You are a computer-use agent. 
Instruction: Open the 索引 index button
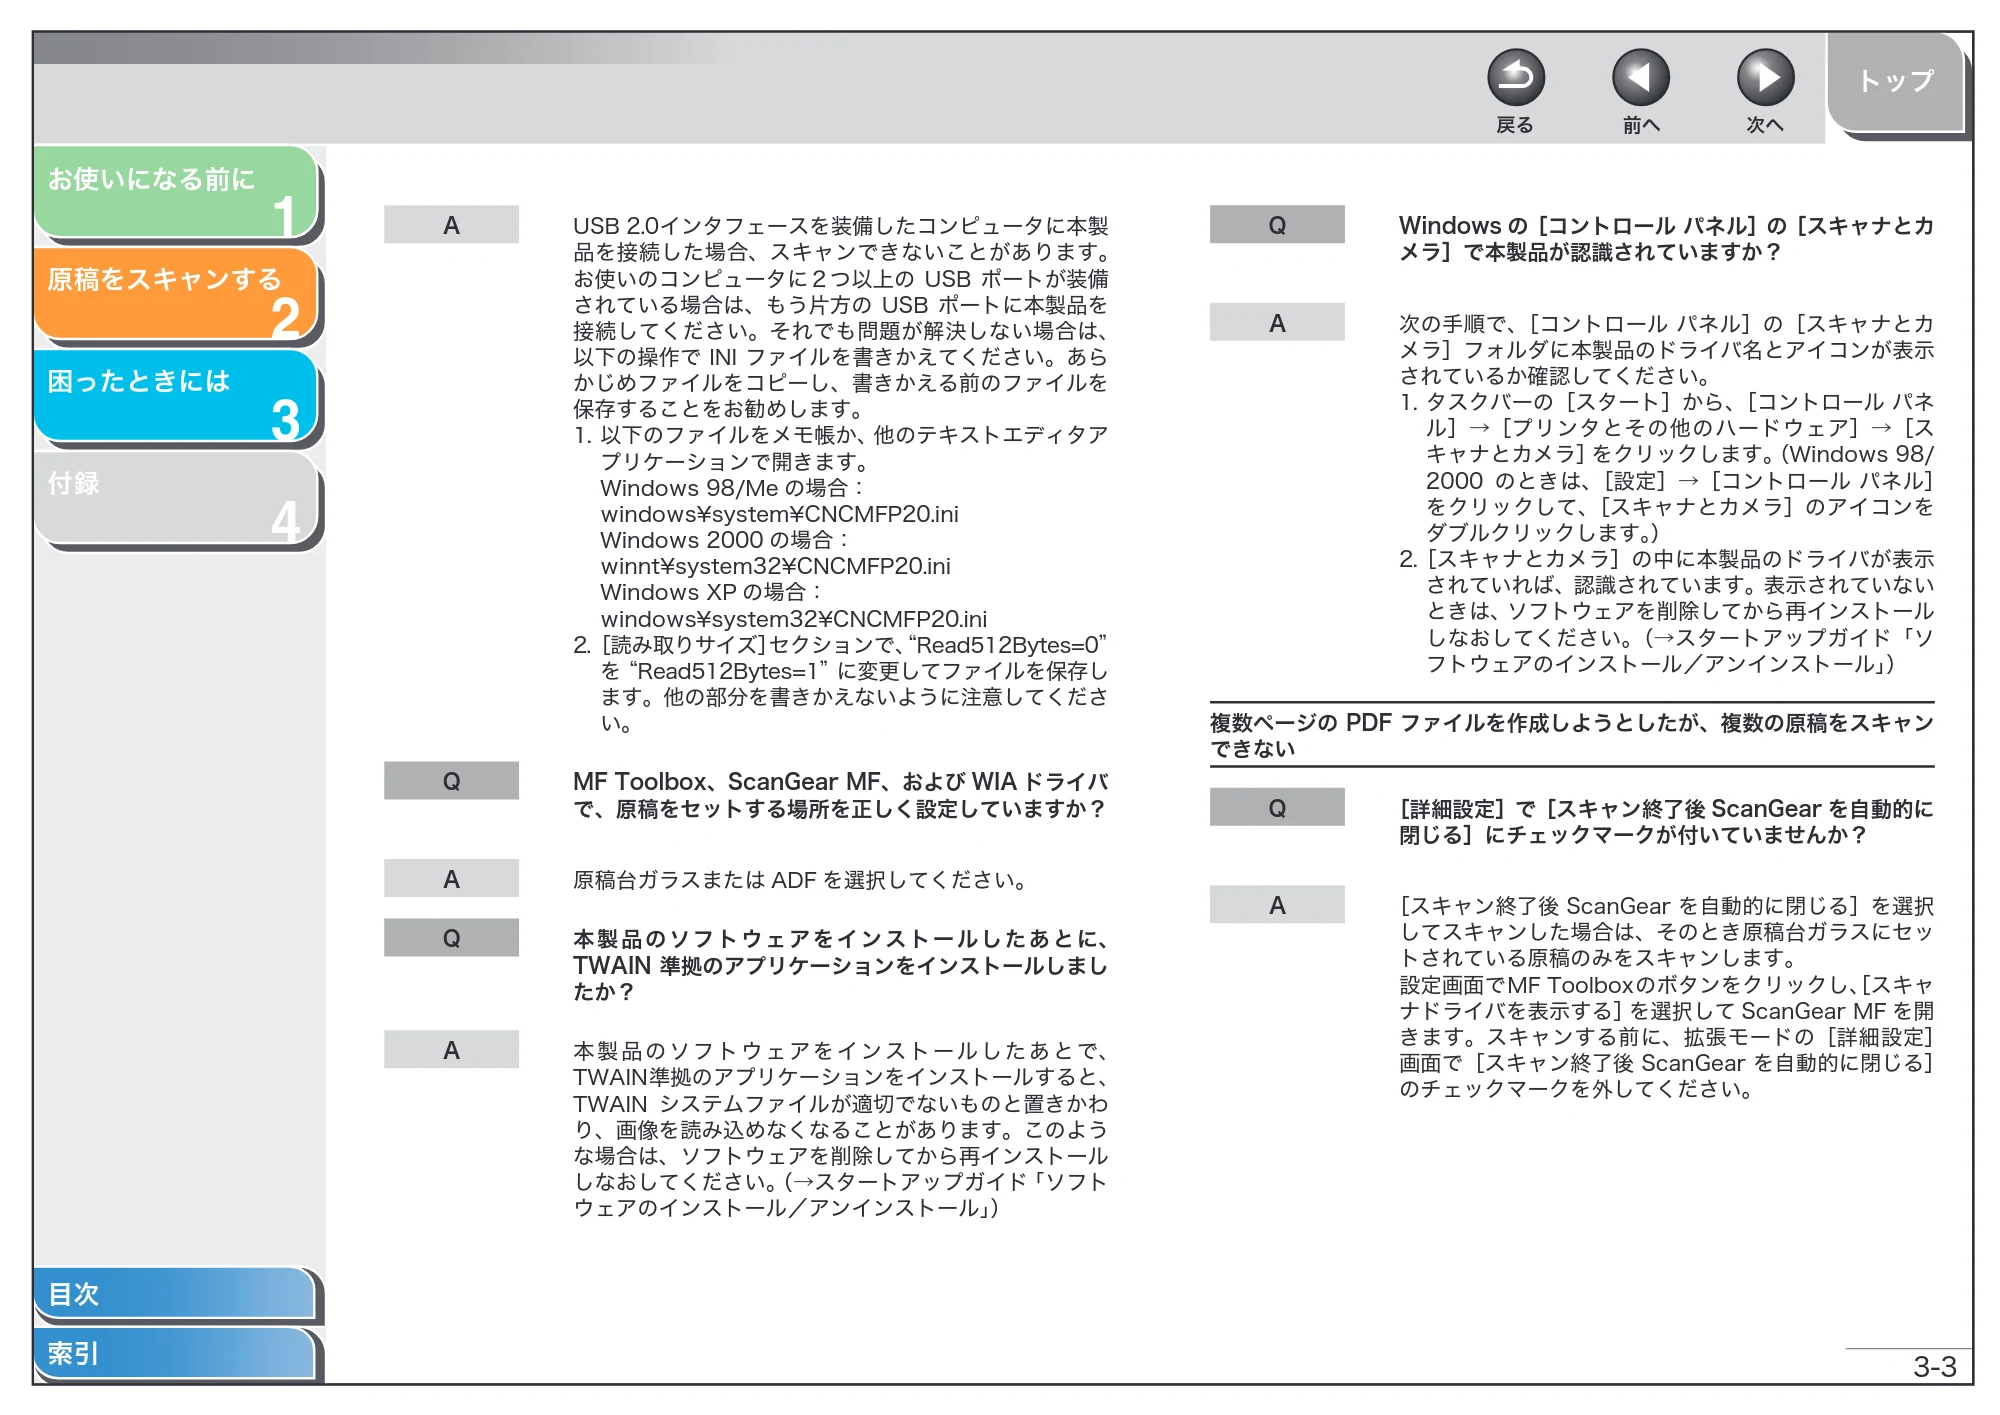(x=175, y=1353)
